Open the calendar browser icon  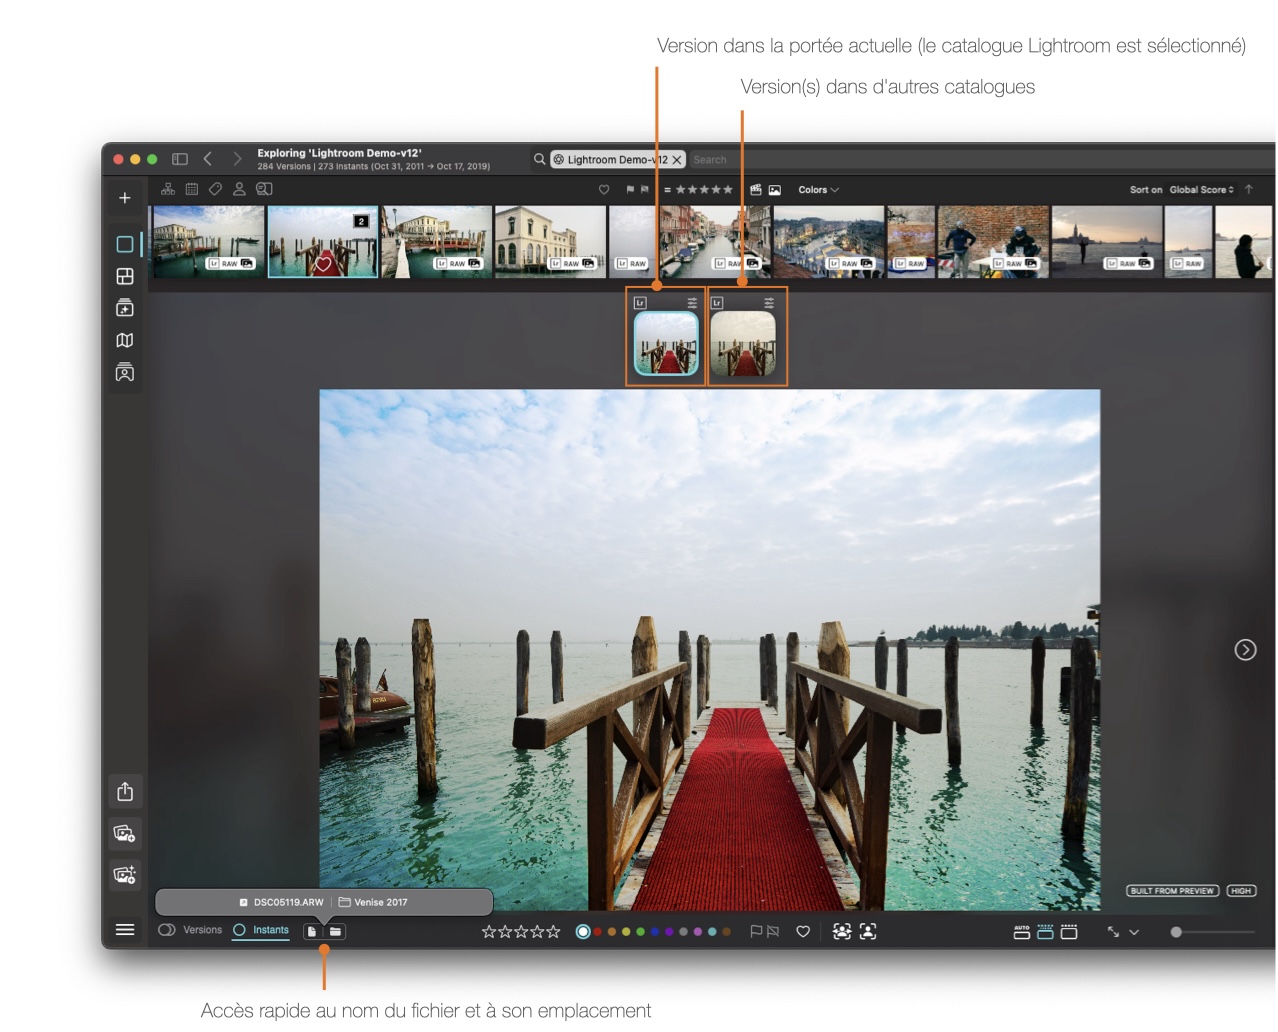click(192, 189)
